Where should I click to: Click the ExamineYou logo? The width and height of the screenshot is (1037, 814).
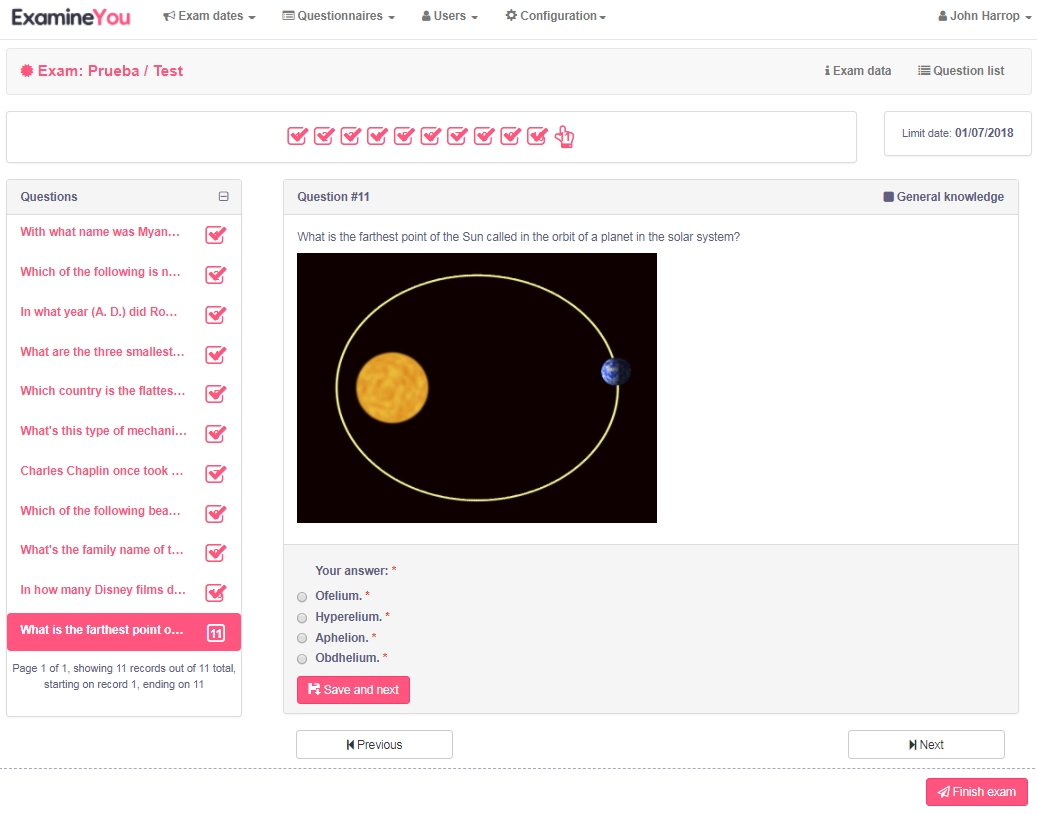tap(71, 17)
